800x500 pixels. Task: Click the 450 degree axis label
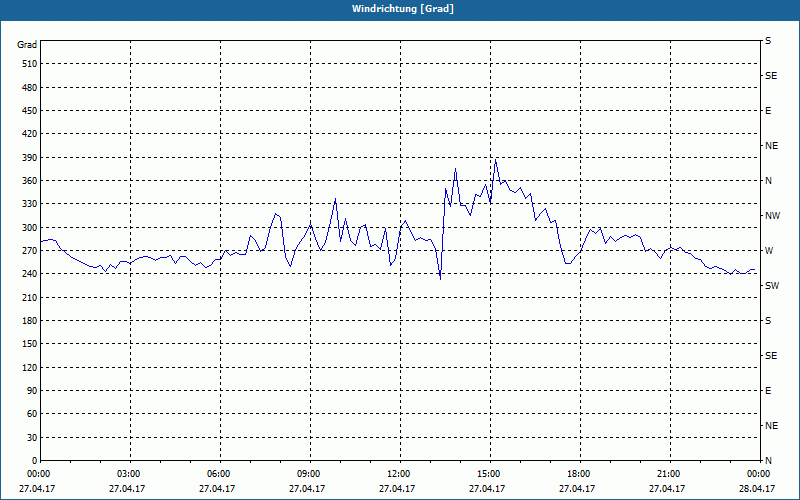pos(30,111)
